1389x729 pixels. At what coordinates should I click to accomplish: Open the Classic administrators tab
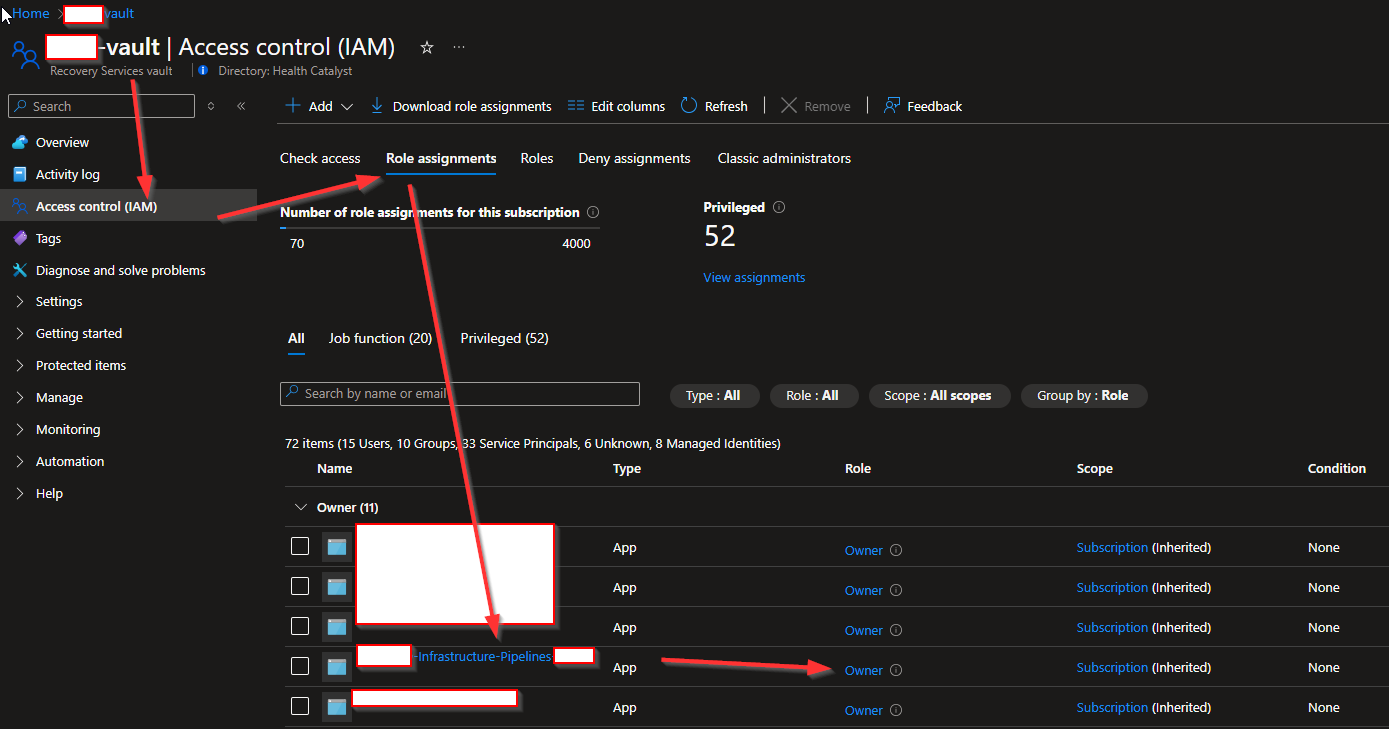click(x=784, y=158)
